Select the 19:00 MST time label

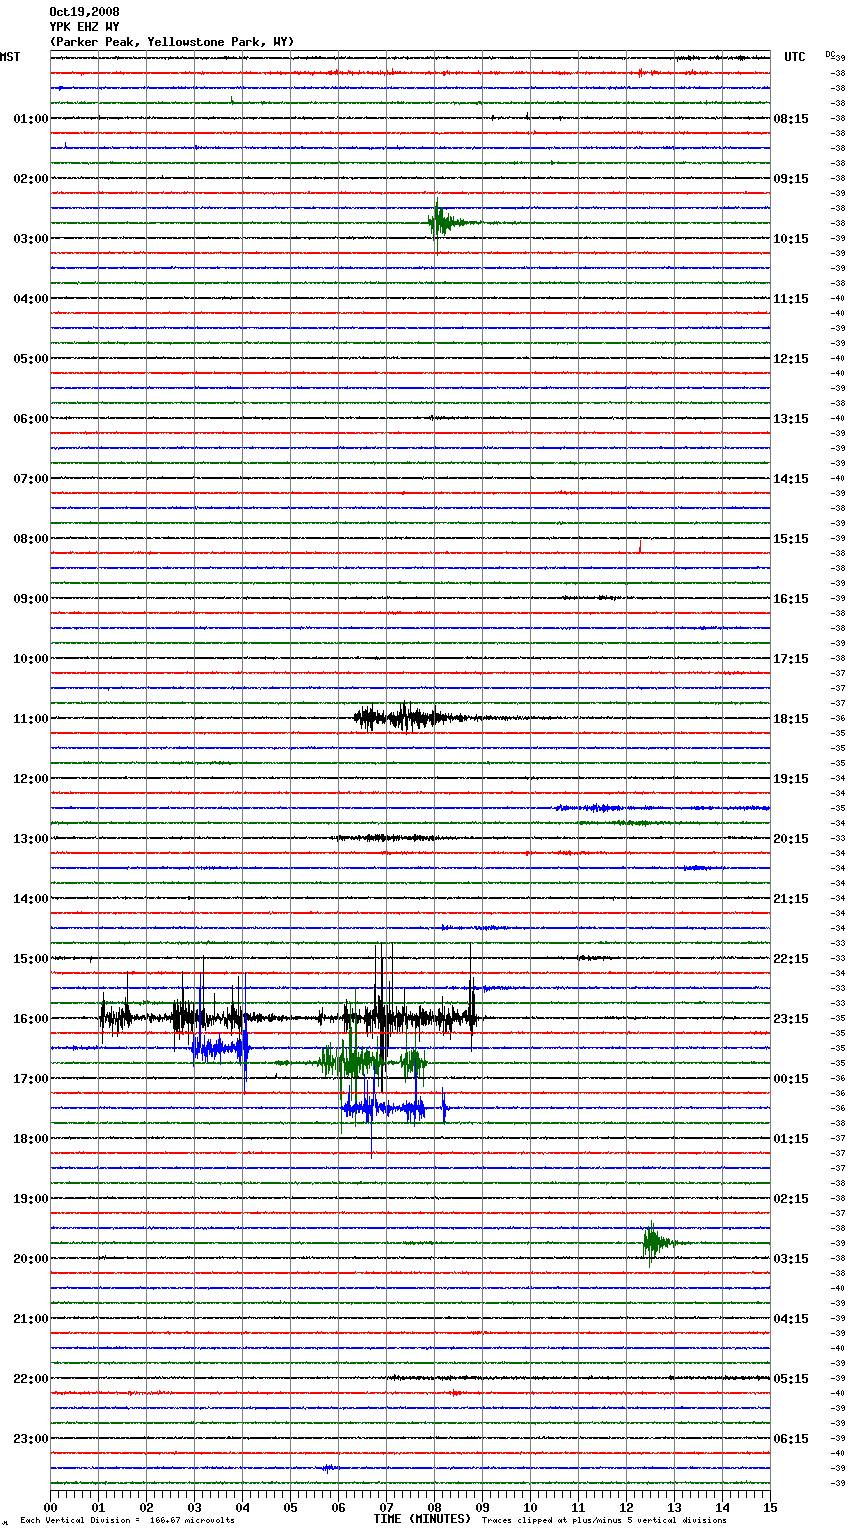point(31,1199)
